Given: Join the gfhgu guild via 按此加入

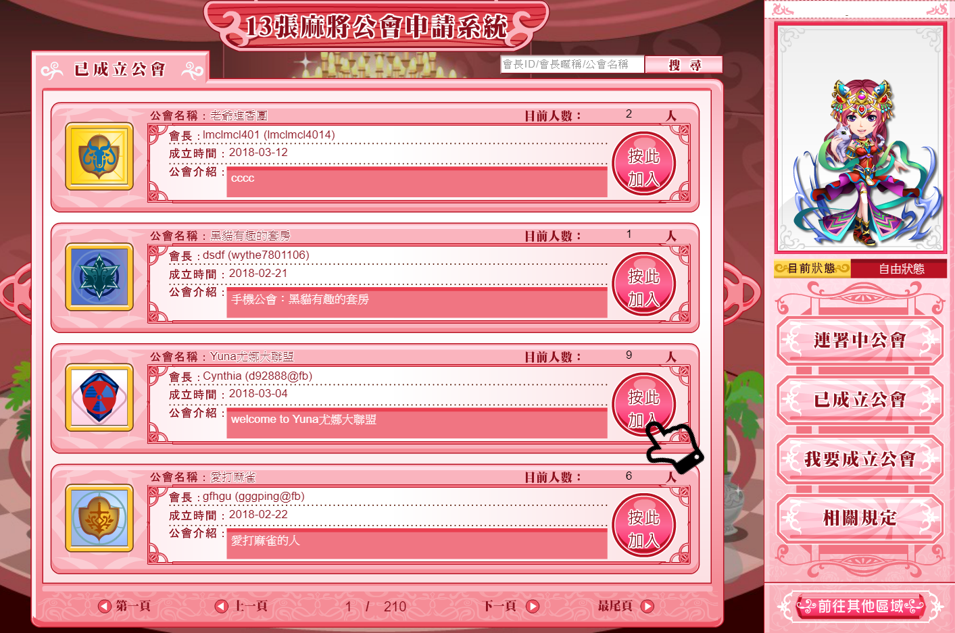Looking at the screenshot, I should click(x=644, y=525).
